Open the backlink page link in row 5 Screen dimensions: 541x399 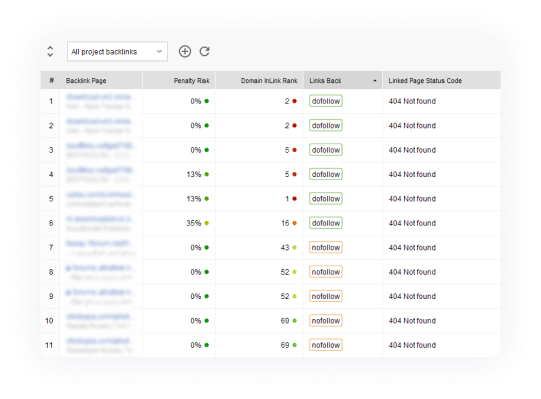pyautogui.click(x=99, y=194)
